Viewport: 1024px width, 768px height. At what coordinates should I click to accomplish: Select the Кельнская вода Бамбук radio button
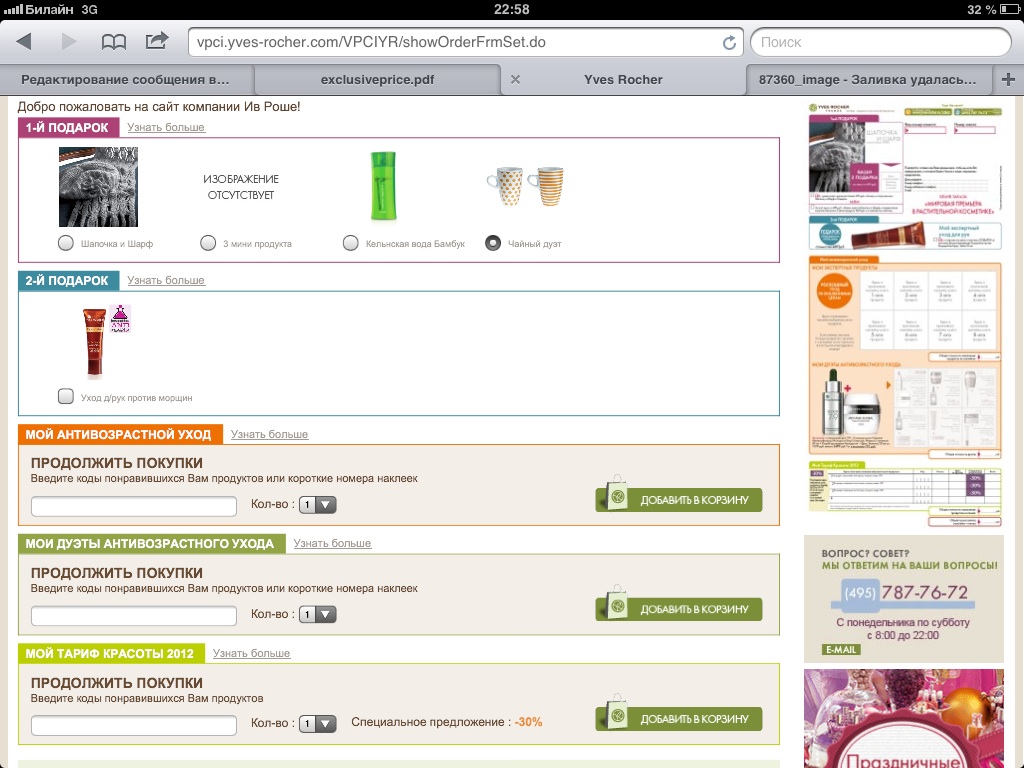351,243
